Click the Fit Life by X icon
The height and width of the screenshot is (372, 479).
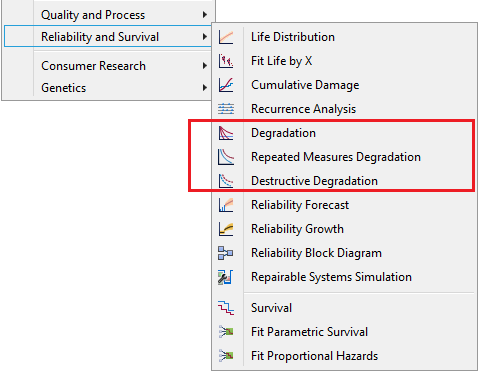tap(226, 61)
